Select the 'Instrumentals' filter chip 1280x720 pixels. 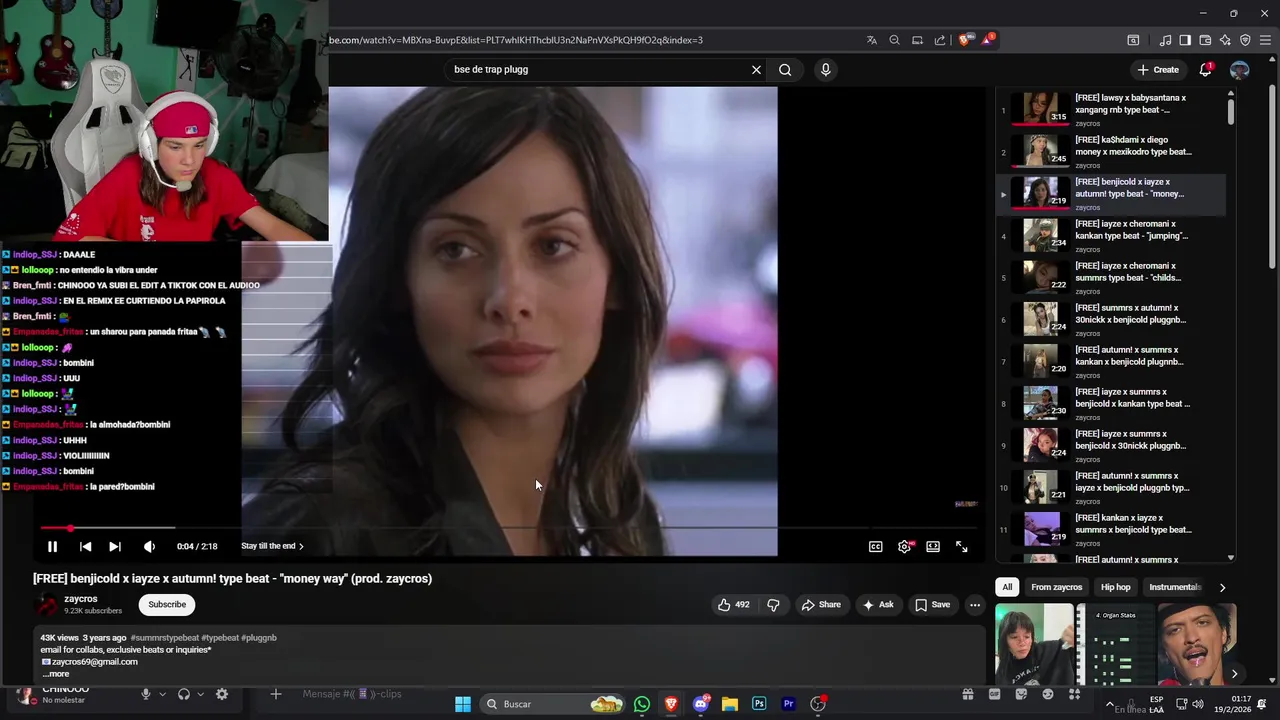pos(1174,587)
